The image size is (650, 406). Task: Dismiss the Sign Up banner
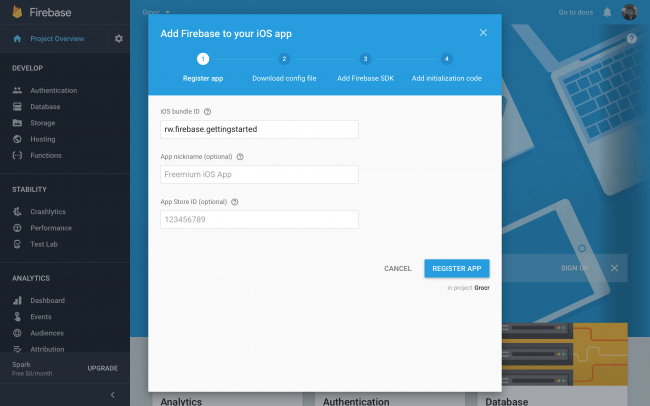614,268
